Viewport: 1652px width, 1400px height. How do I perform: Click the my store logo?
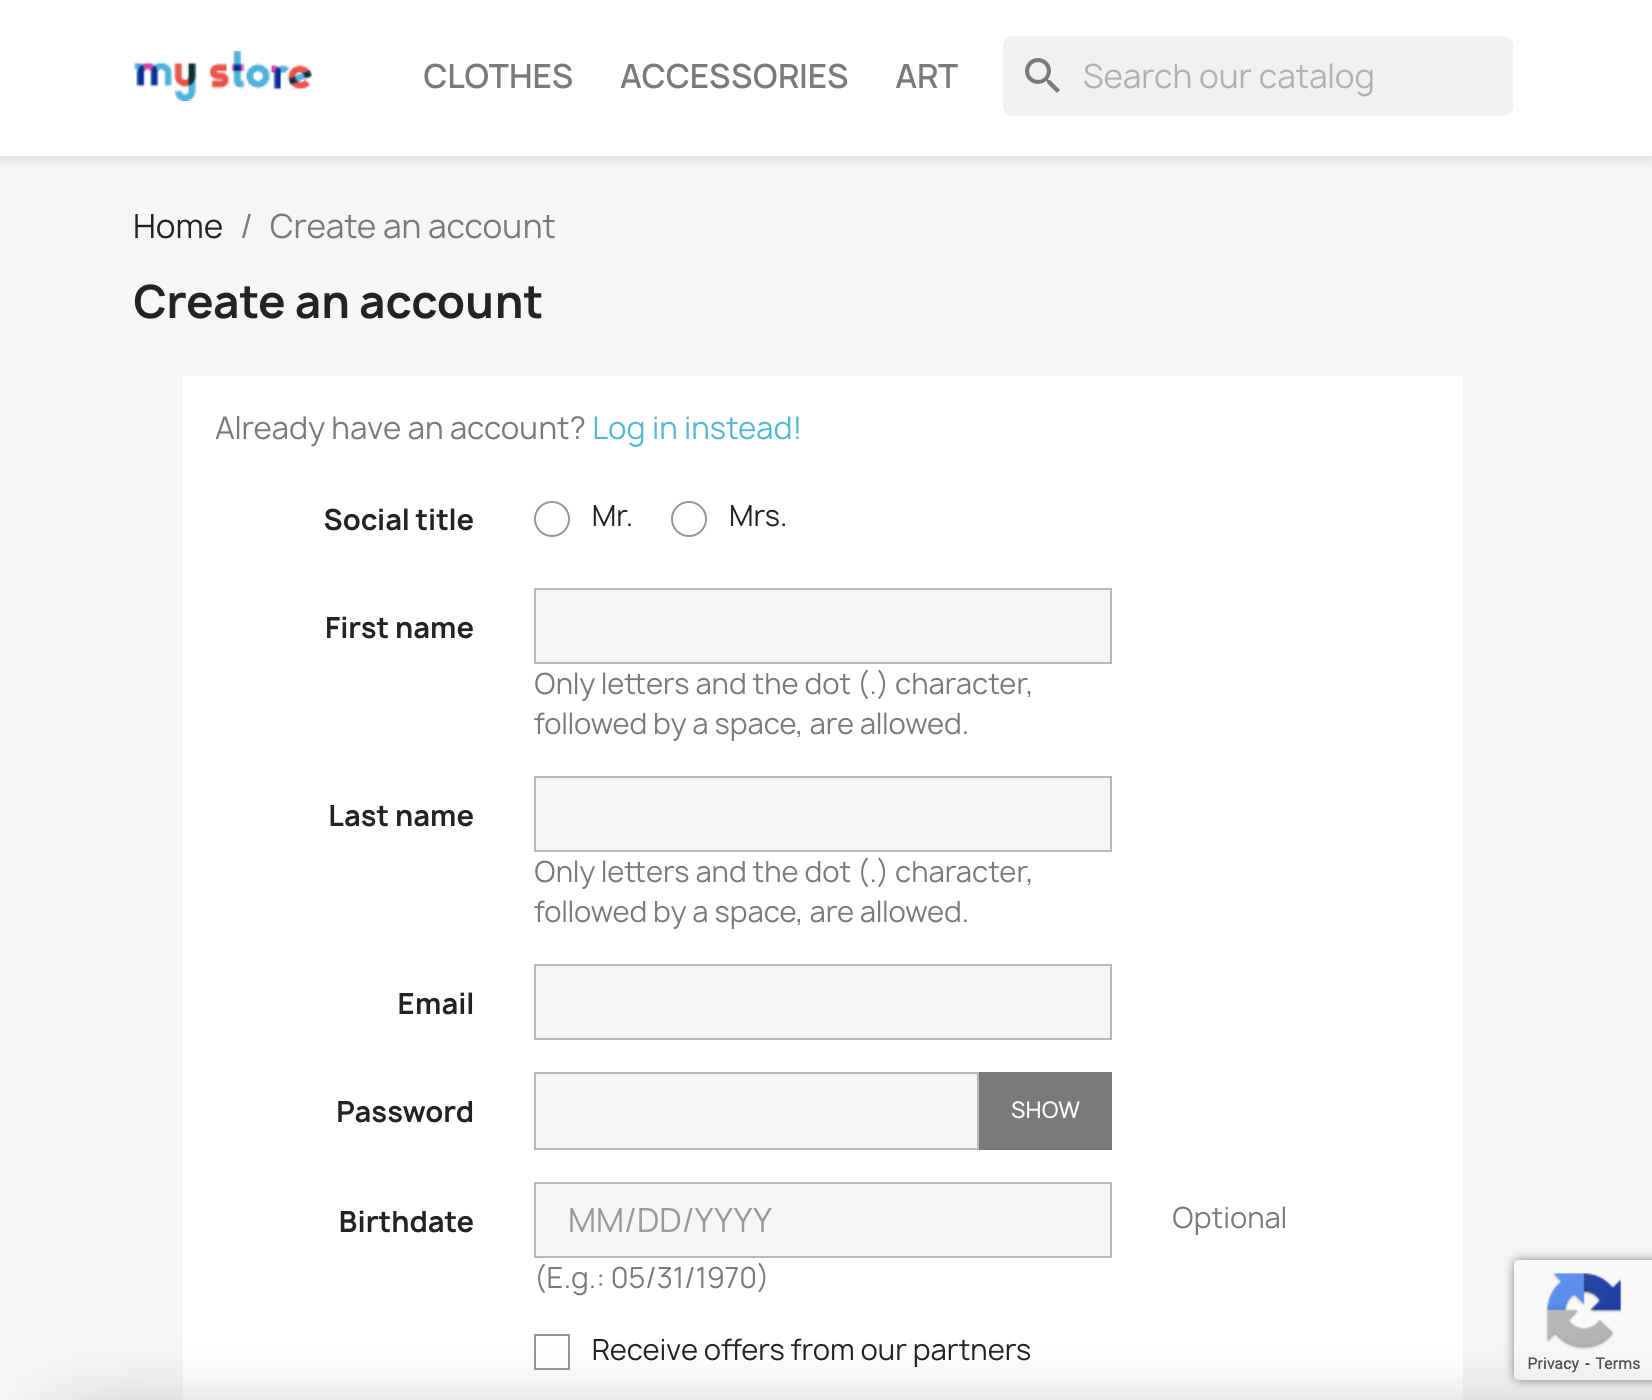tap(223, 73)
